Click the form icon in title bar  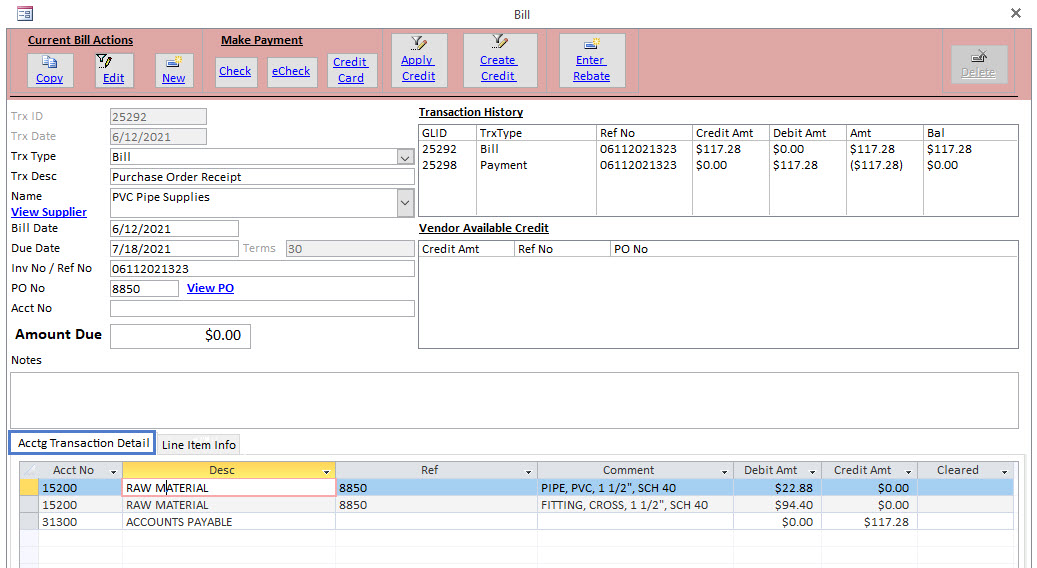tap(24, 13)
